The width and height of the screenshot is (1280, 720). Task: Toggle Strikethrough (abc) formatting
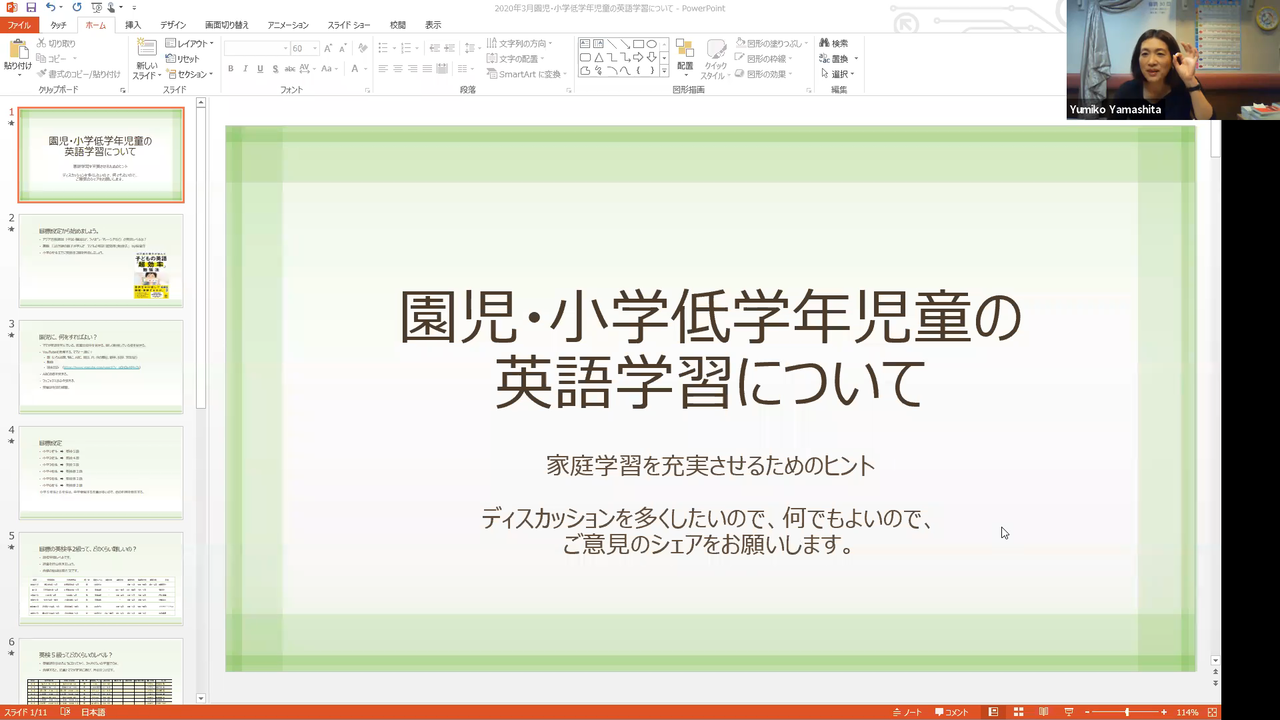coord(290,69)
